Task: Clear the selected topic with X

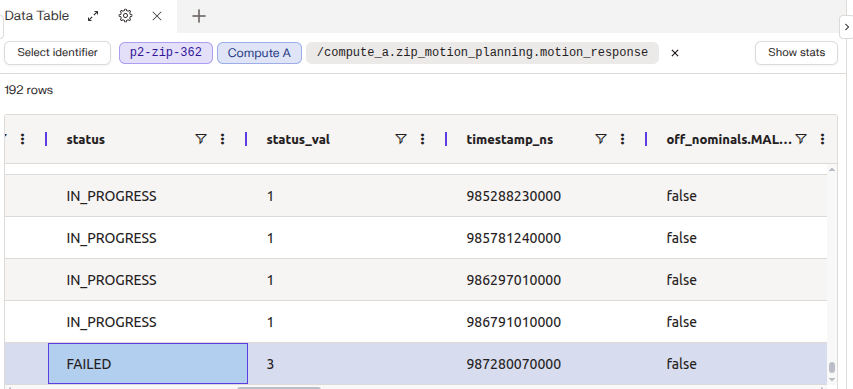Action: point(675,53)
